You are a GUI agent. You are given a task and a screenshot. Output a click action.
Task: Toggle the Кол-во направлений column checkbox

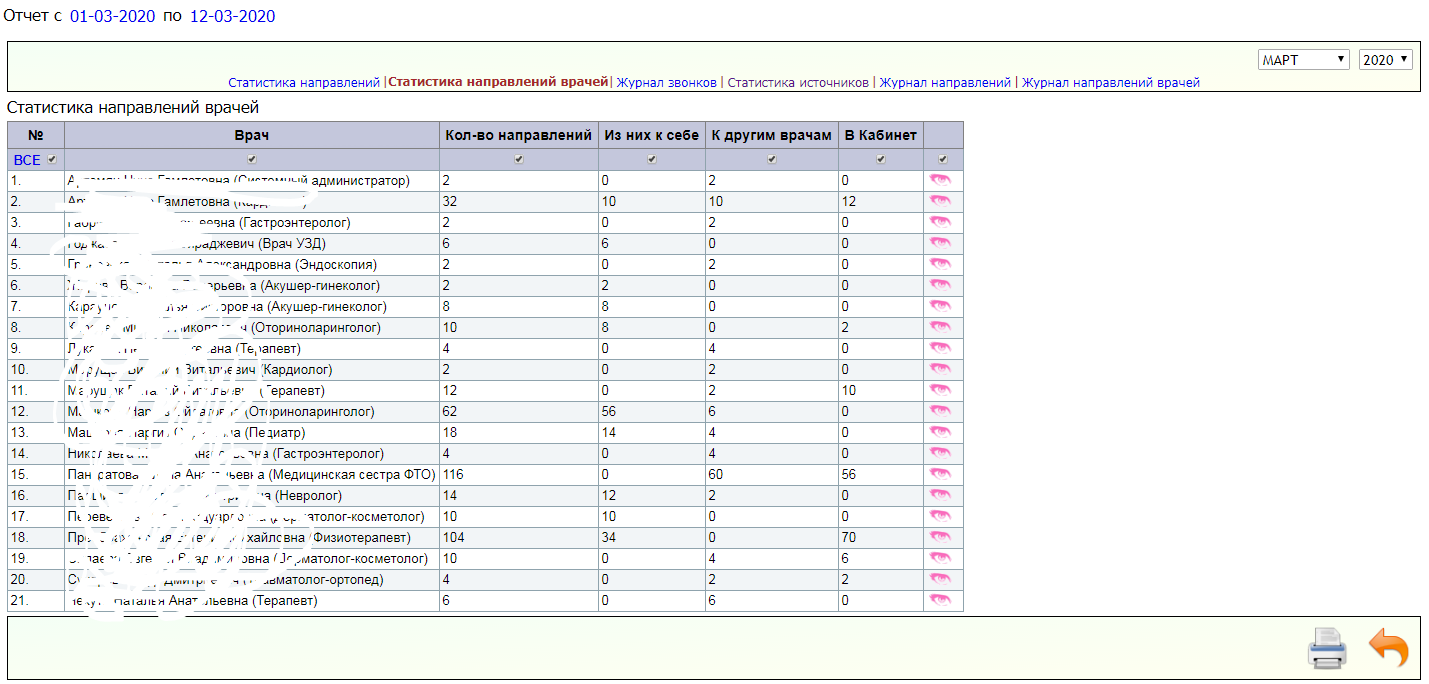[518, 160]
